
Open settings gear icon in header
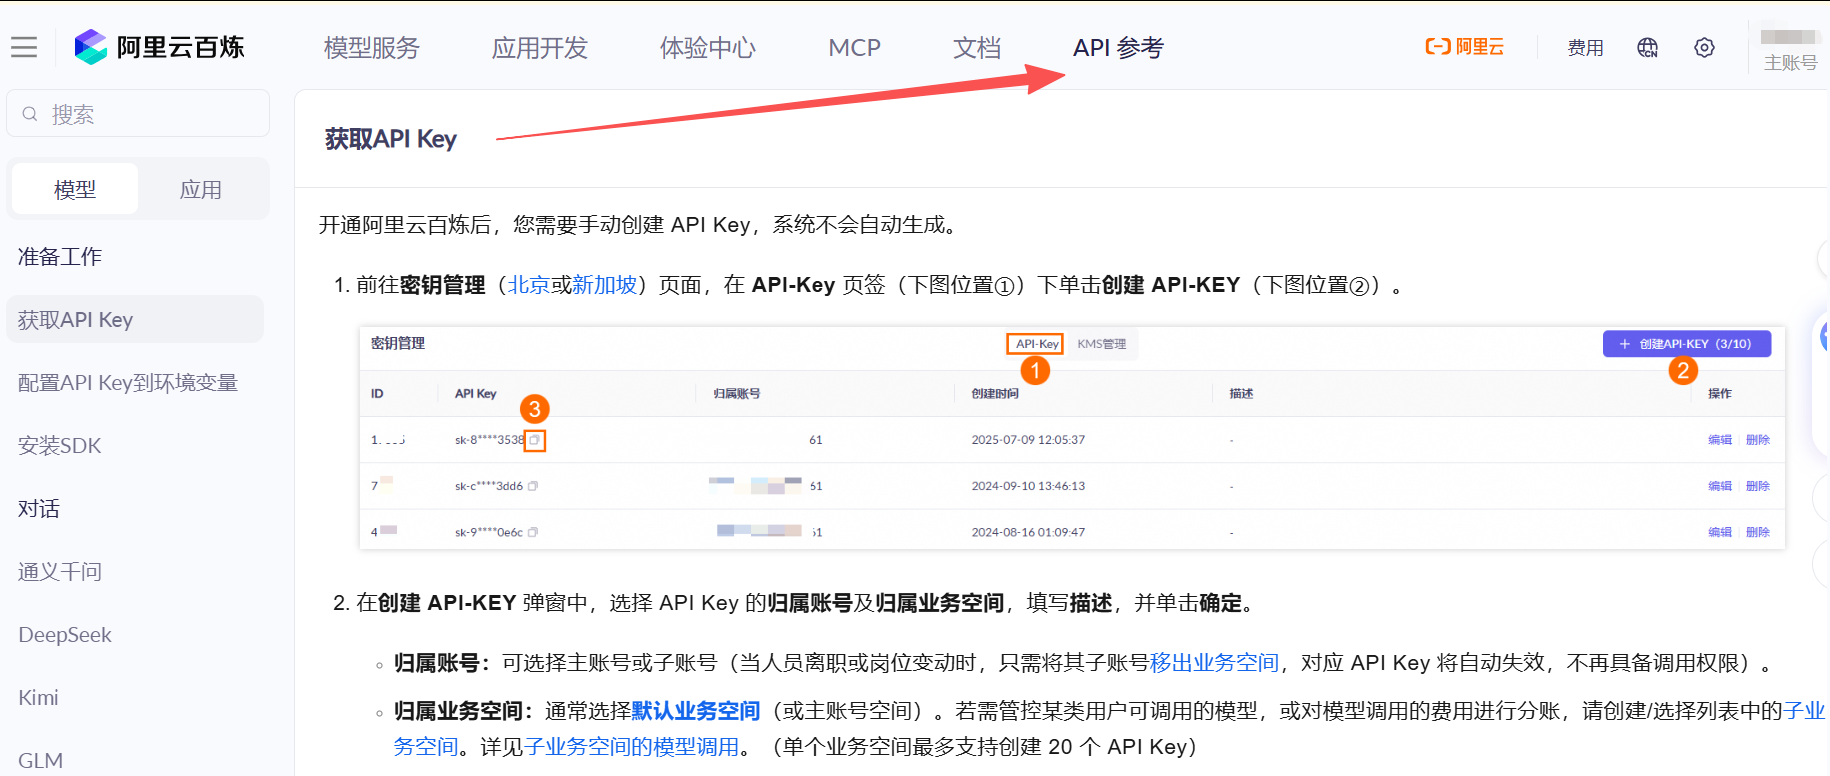pos(1704,47)
